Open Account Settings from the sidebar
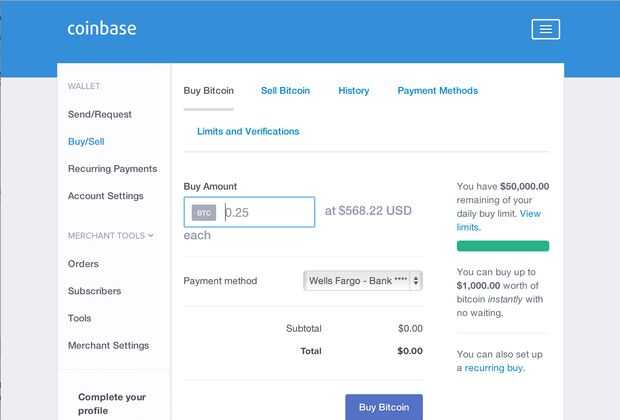Image resolution: width=620 pixels, height=420 pixels. point(106,196)
